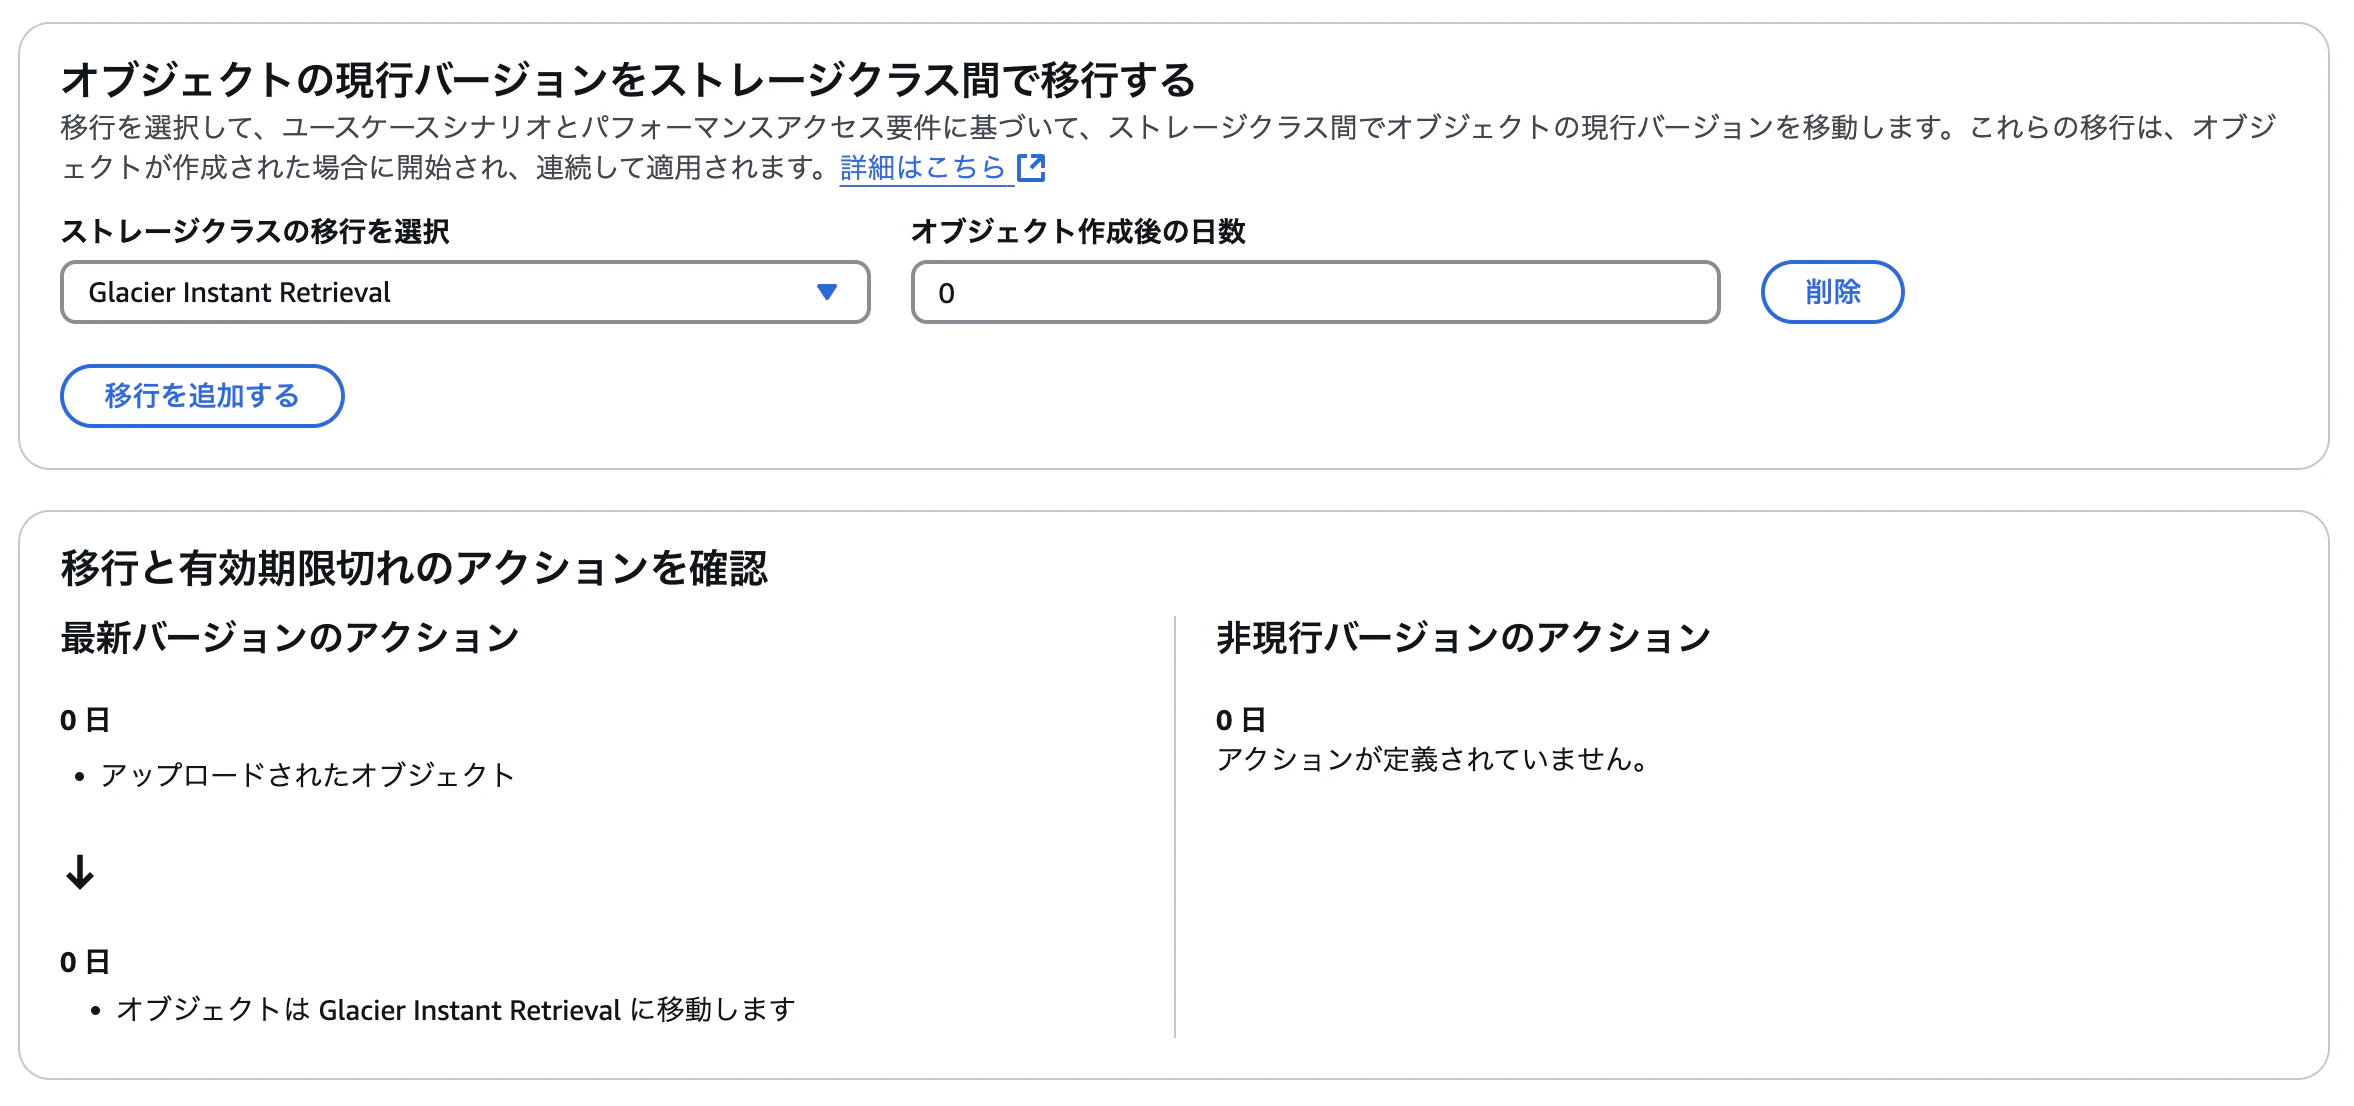Click 0 日 above the uploaded objects bullet
The height and width of the screenshot is (1106, 2354).
[85, 720]
